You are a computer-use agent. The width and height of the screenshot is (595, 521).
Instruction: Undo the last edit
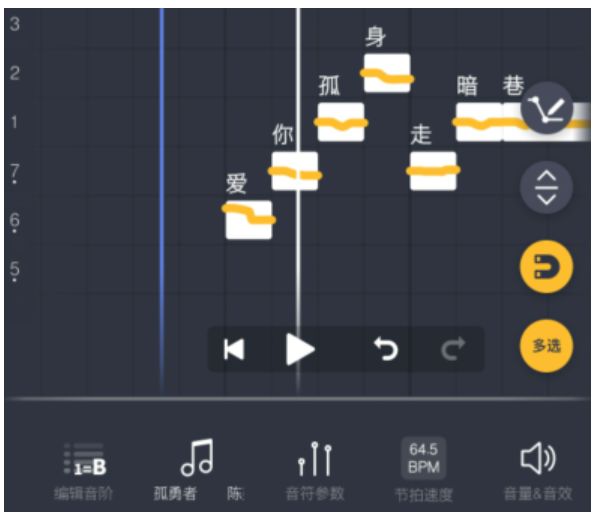[x=386, y=348]
